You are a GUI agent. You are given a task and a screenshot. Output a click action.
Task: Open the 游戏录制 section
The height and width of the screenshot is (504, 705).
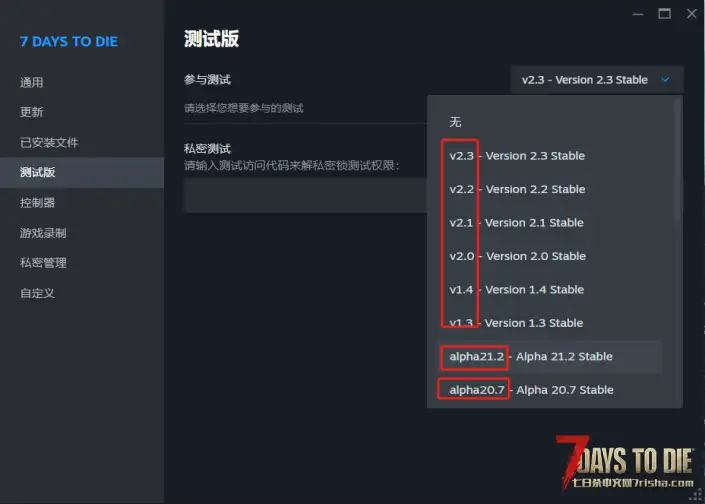[43, 233]
